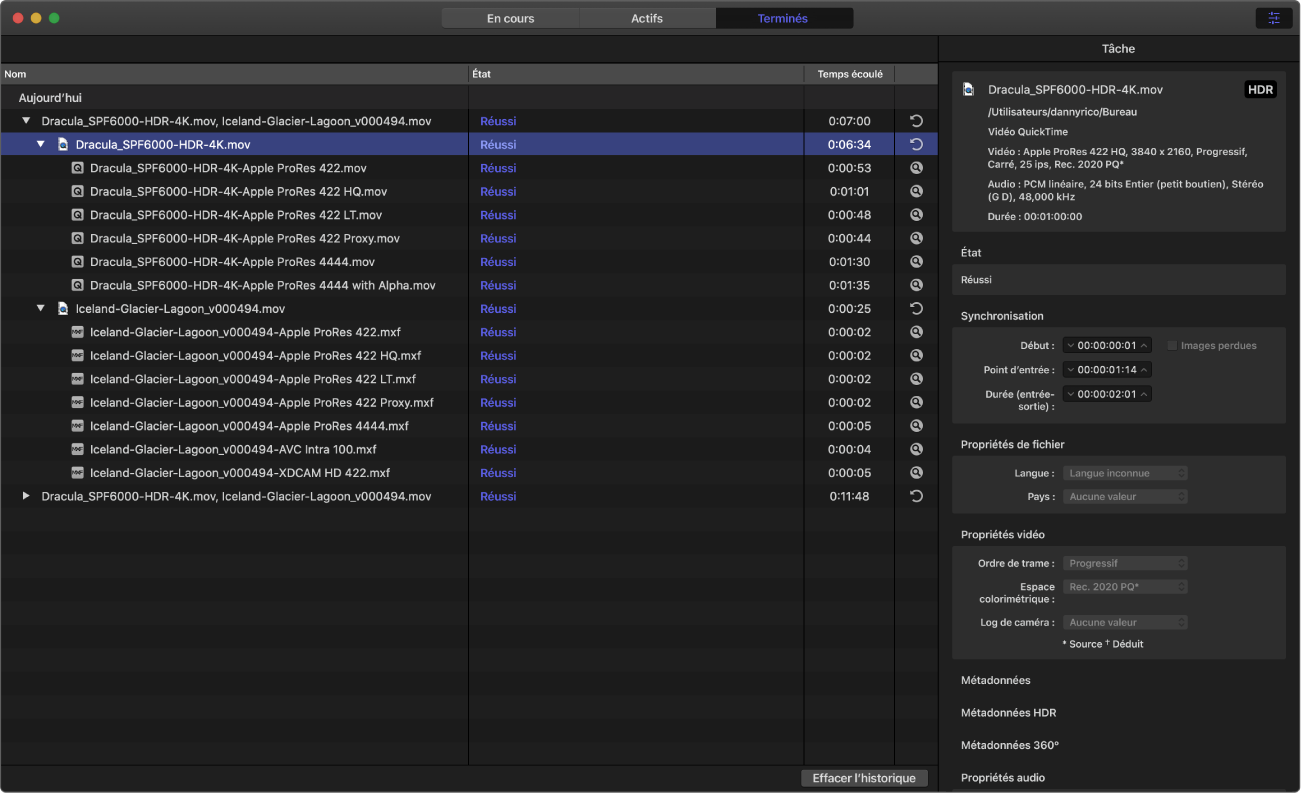This screenshot has width=1301, height=793.
Task: Click the 0:01:35 elapsed time cell
Action: click(849, 285)
